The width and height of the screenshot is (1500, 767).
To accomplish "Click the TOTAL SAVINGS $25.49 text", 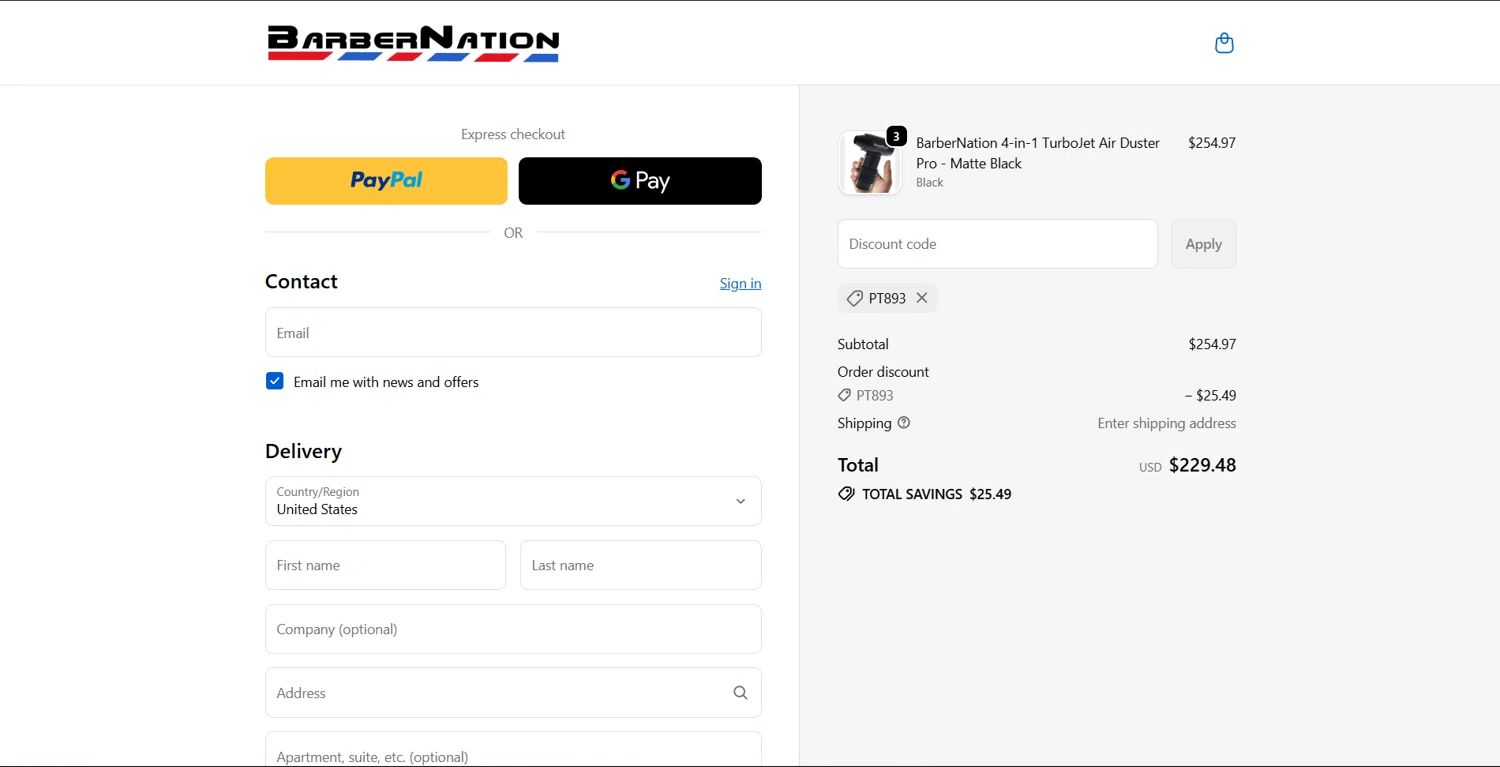I will (x=937, y=494).
